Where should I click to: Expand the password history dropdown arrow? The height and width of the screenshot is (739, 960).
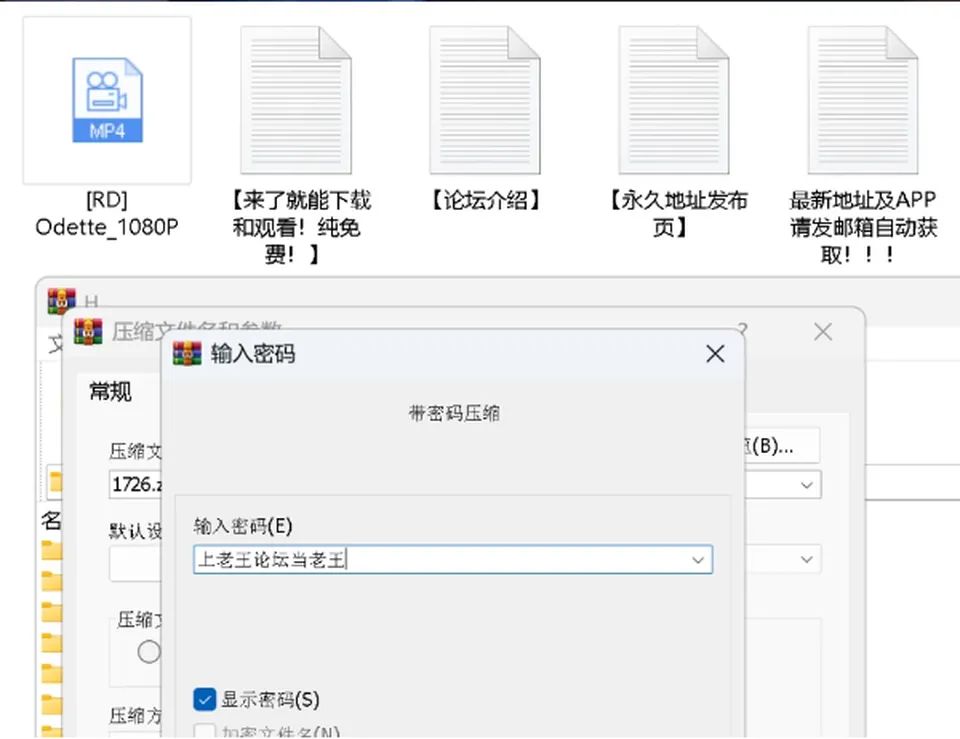[697, 560]
